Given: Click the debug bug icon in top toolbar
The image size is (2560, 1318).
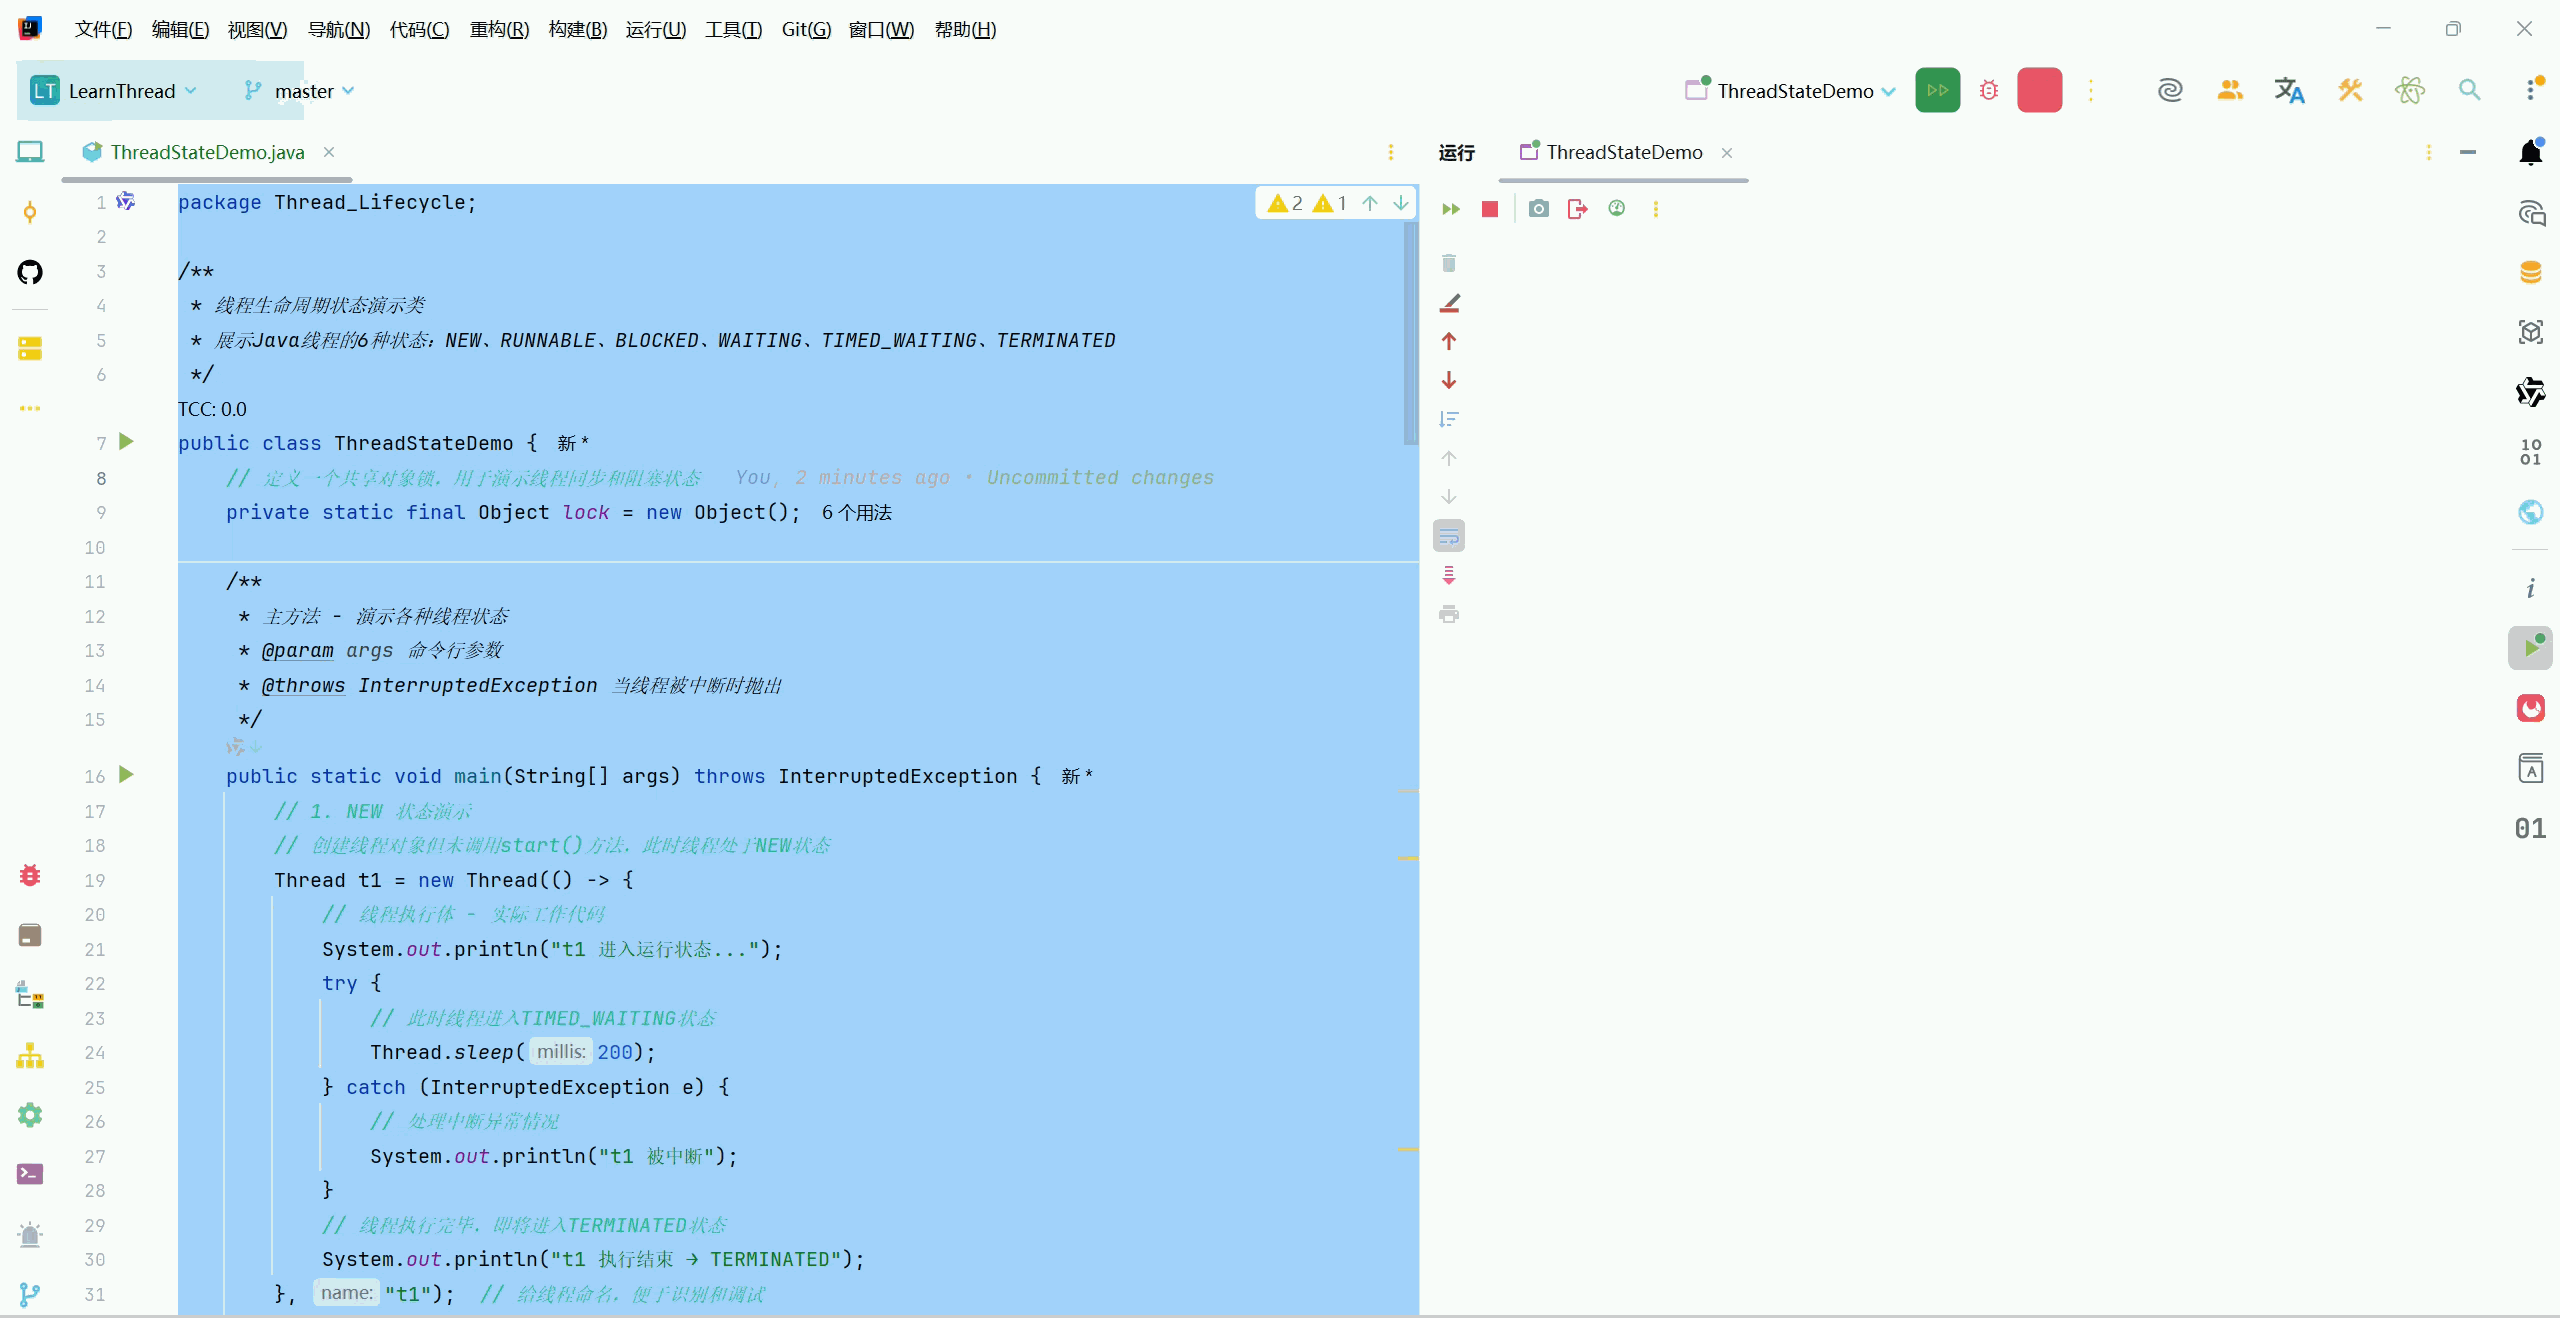Looking at the screenshot, I should [1989, 91].
